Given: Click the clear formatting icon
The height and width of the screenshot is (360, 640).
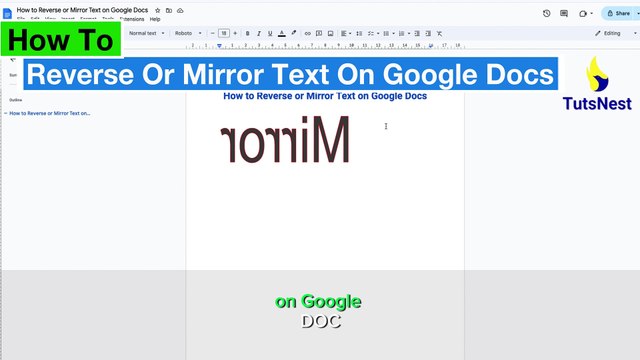Looking at the screenshot, I should click(x=439, y=33).
